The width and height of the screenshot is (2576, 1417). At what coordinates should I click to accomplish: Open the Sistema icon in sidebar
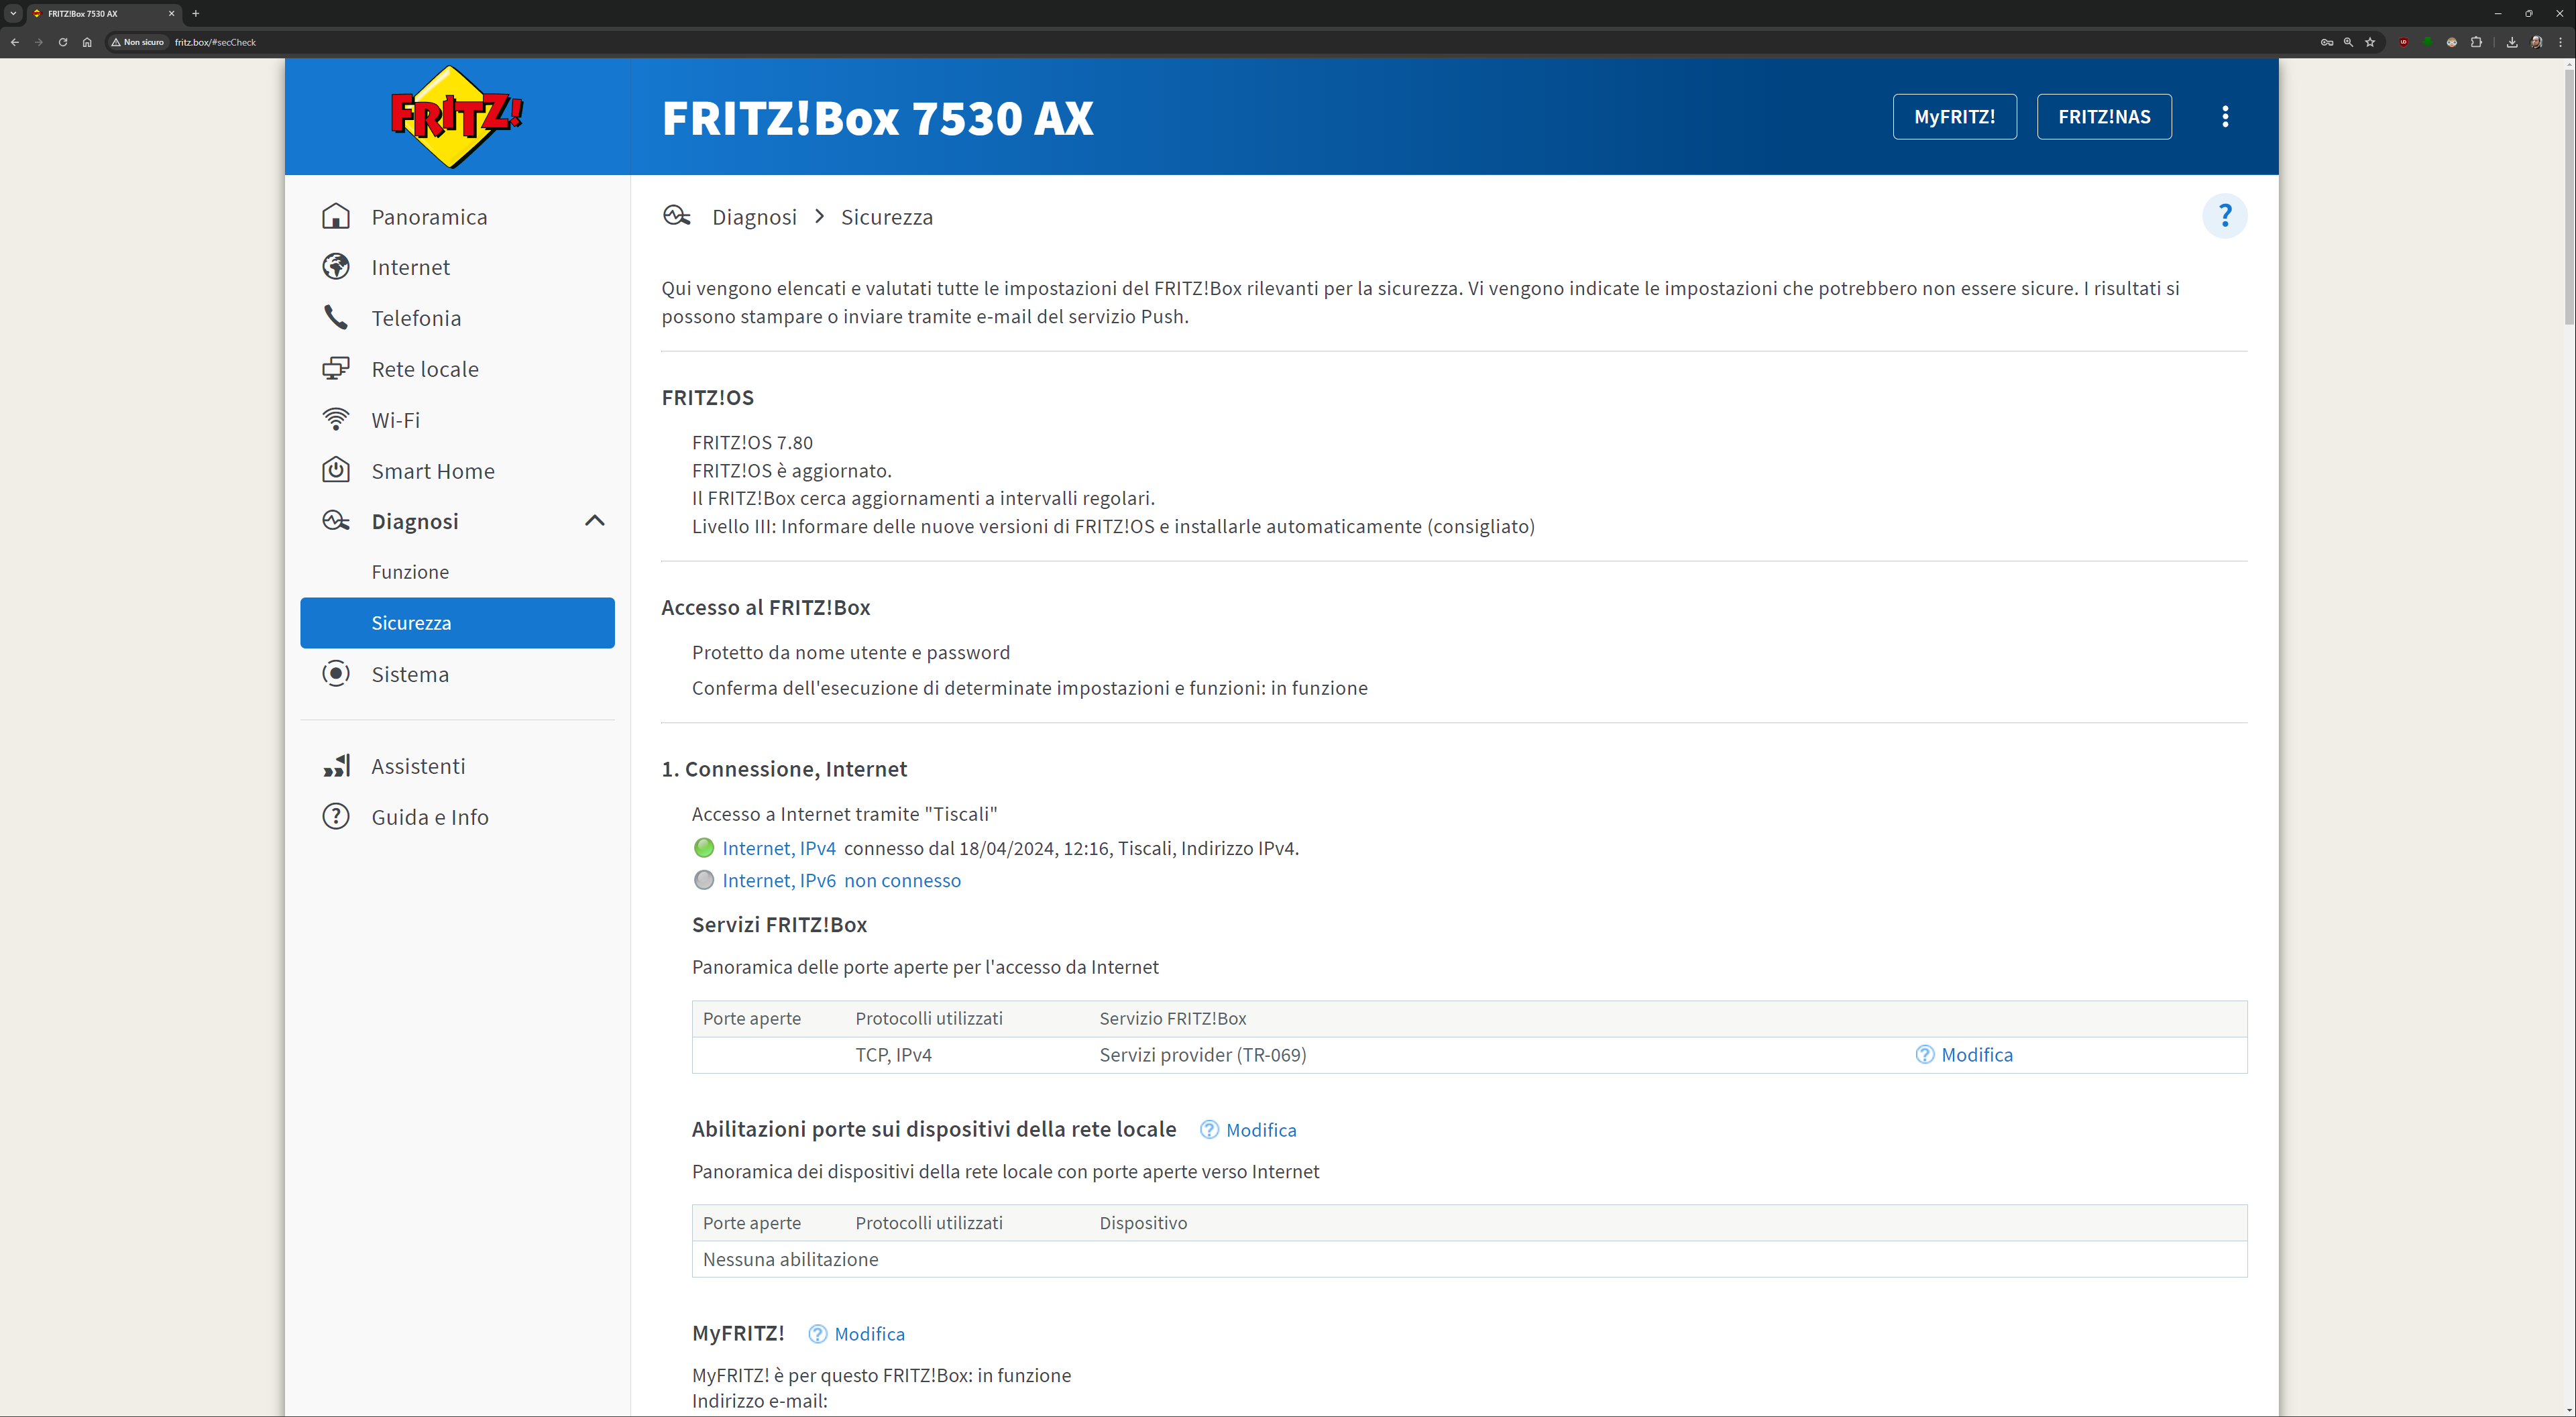pos(336,674)
